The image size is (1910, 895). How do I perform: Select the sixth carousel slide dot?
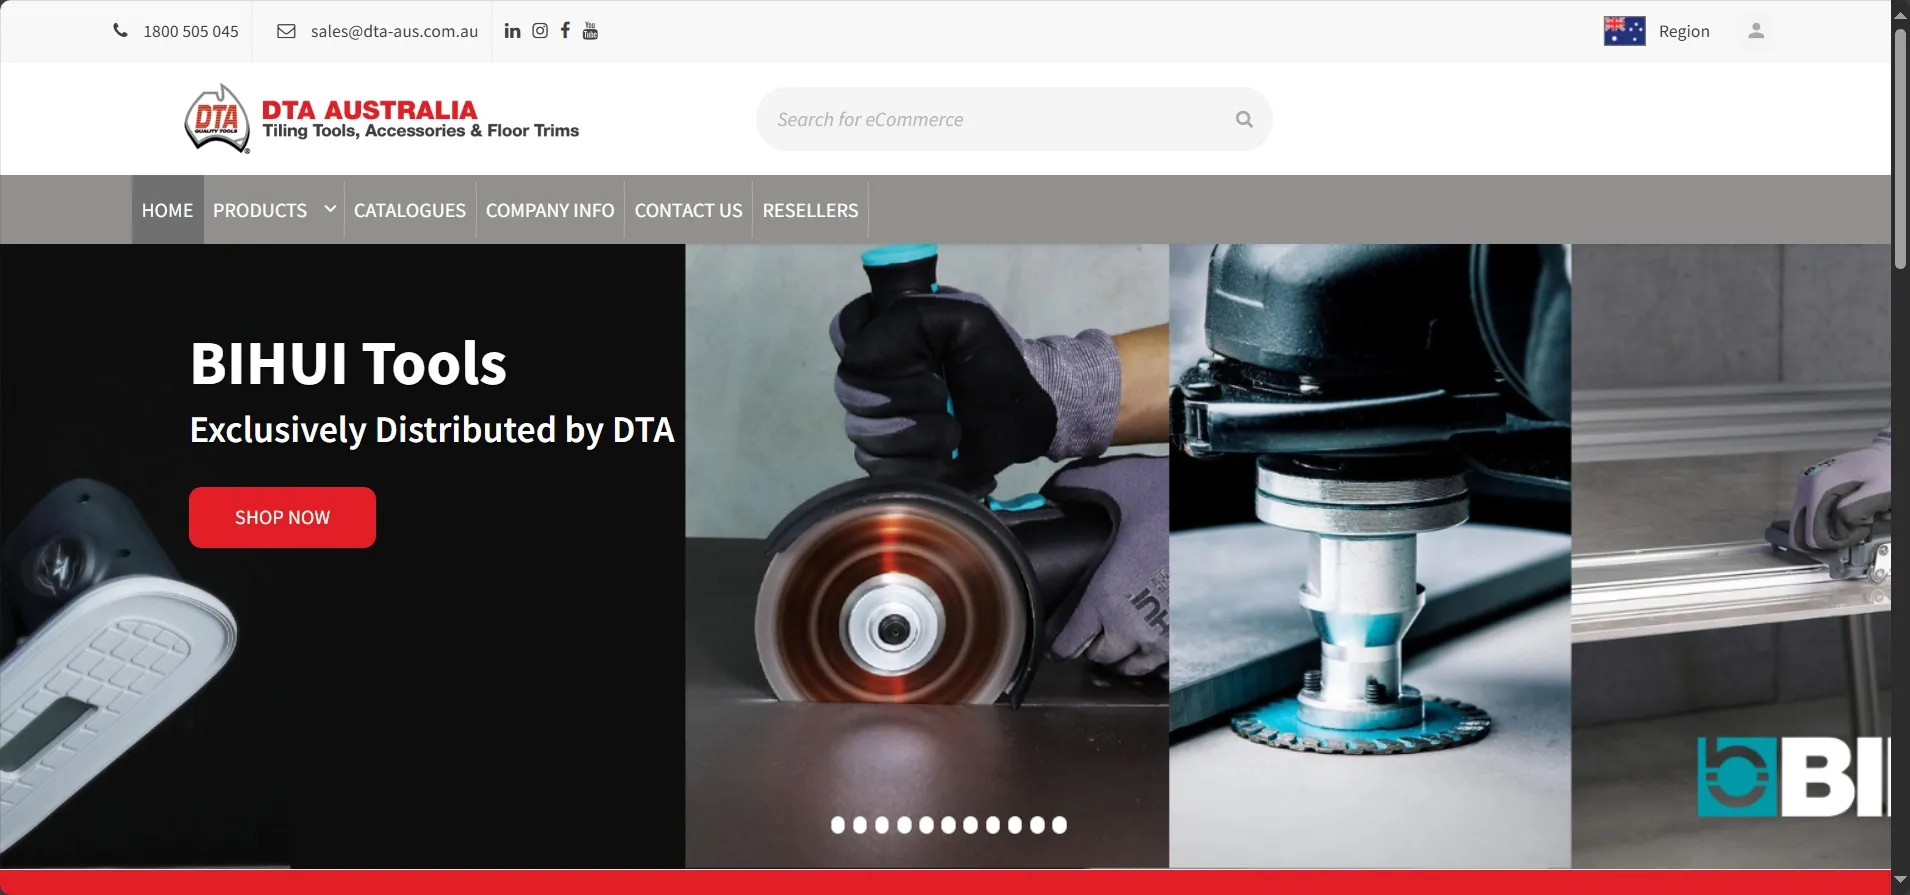[948, 825]
